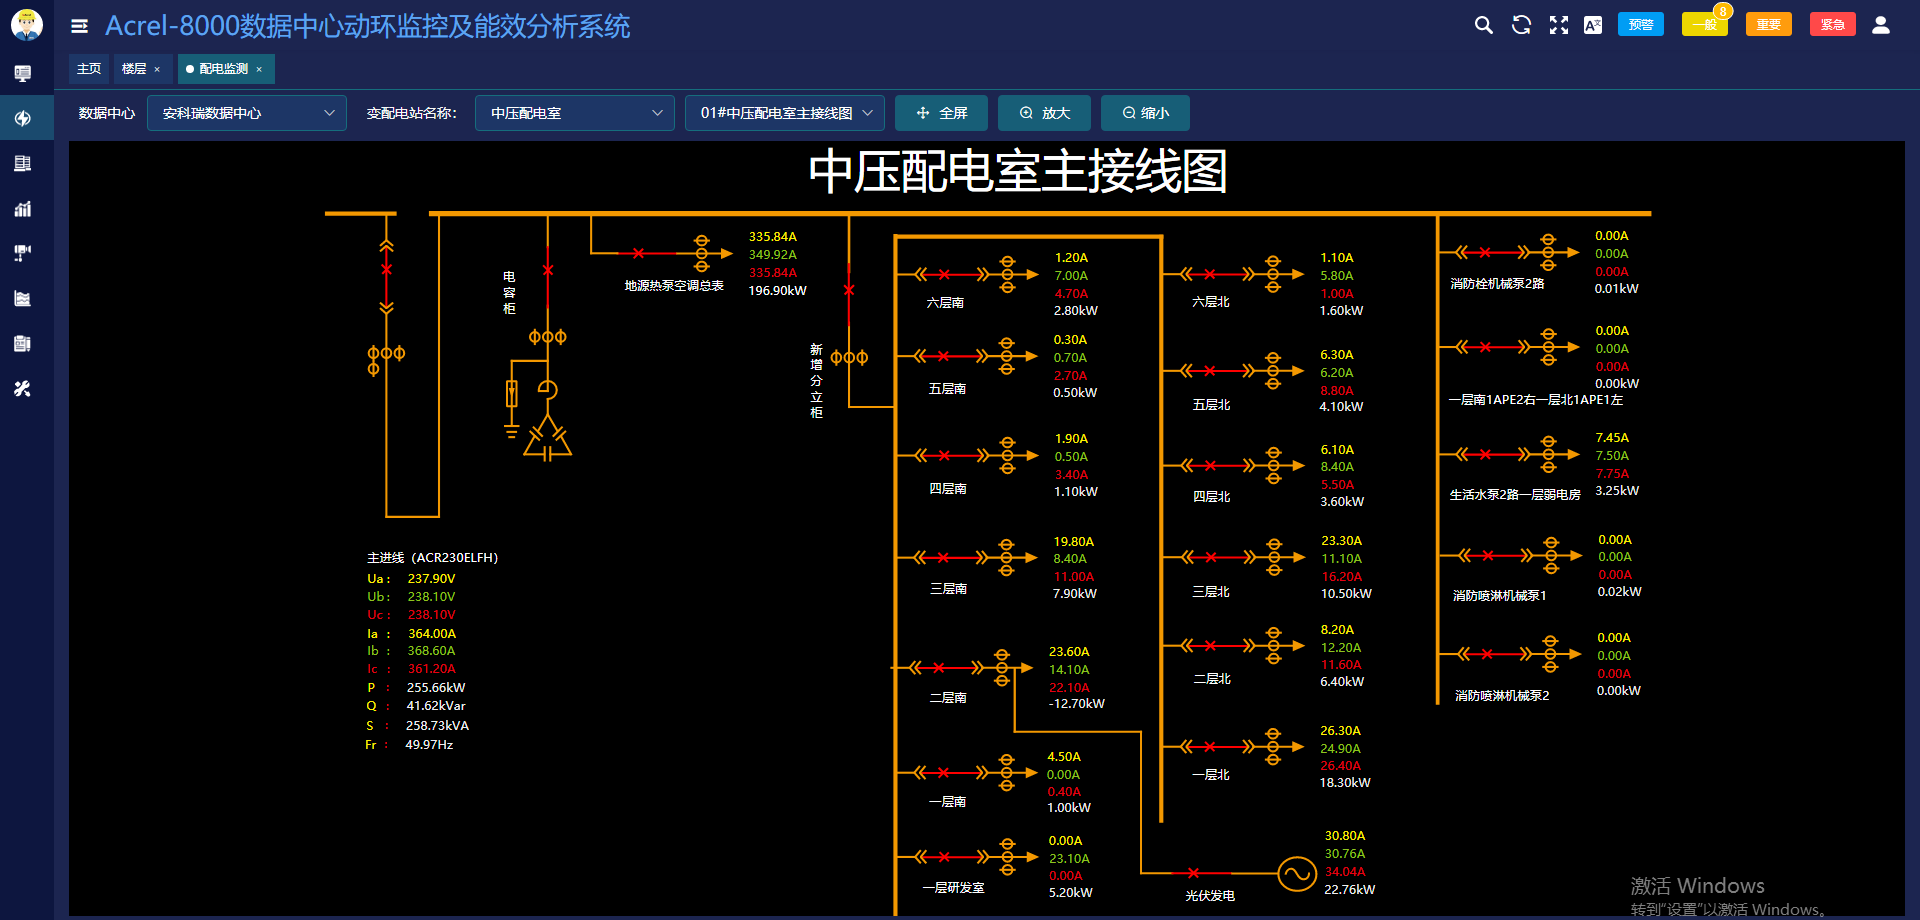
Task: Expand the 中压配电室 substation dropdown
Action: click(575, 113)
